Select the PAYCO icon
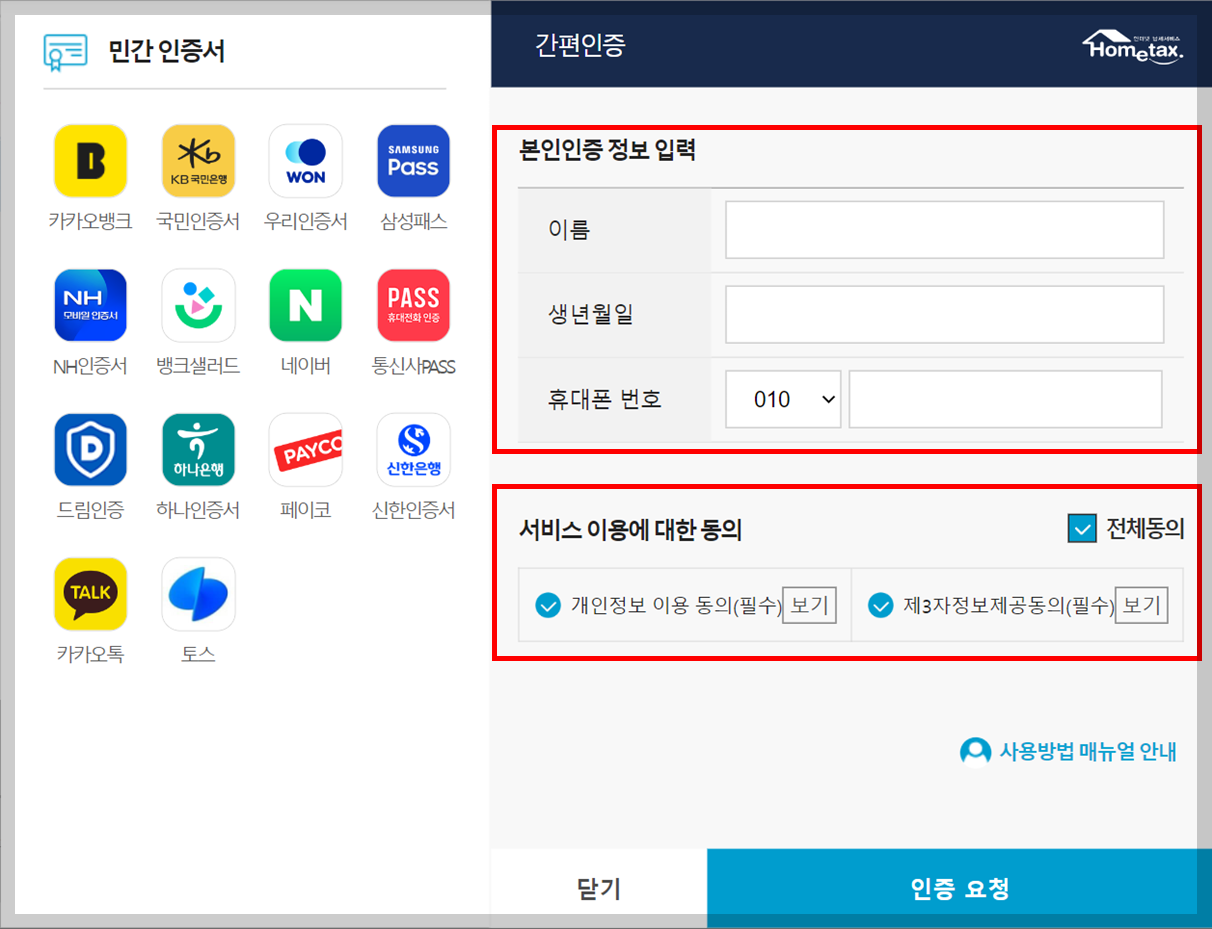Viewport: 1212px width, 929px height. [x=306, y=450]
